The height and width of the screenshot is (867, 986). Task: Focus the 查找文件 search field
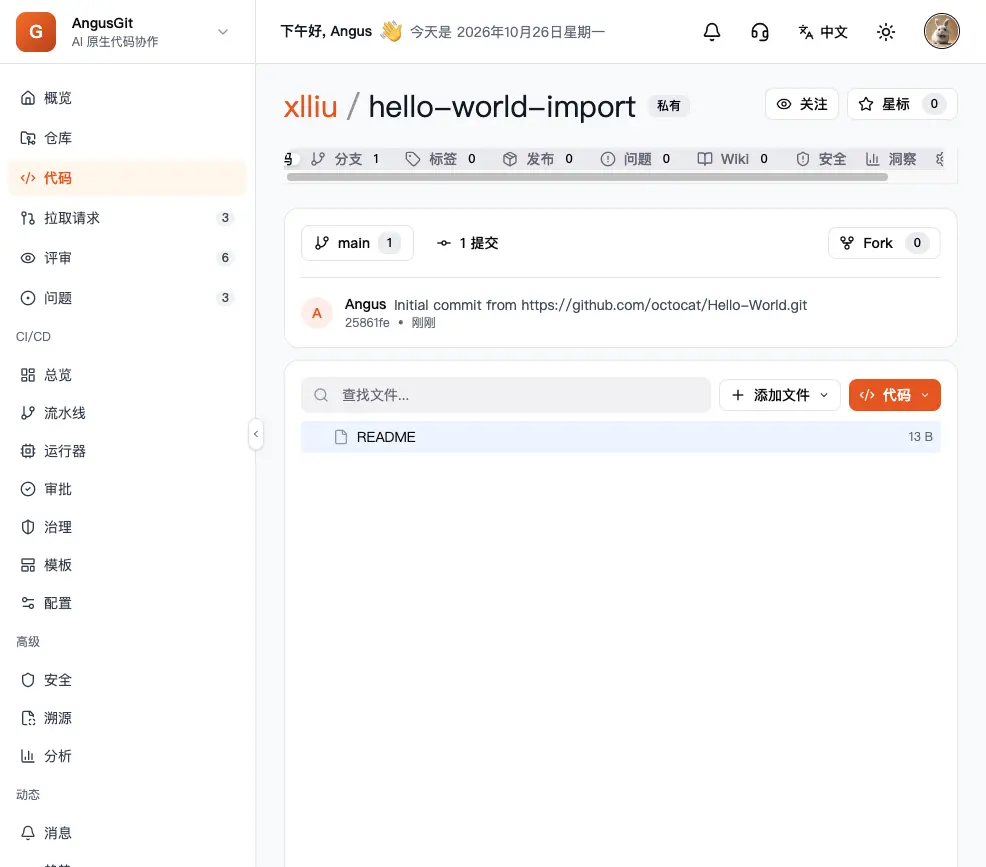pos(506,395)
